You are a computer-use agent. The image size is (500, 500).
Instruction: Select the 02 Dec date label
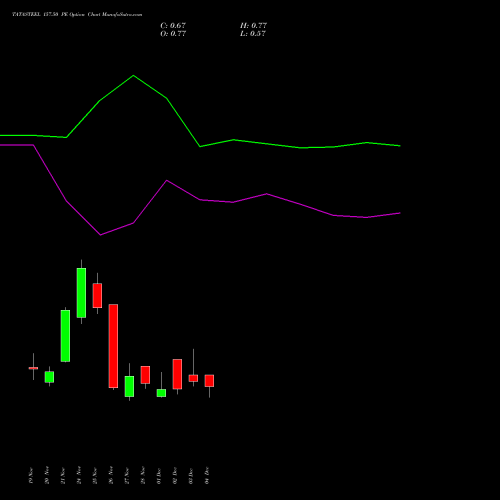click(175, 476)
